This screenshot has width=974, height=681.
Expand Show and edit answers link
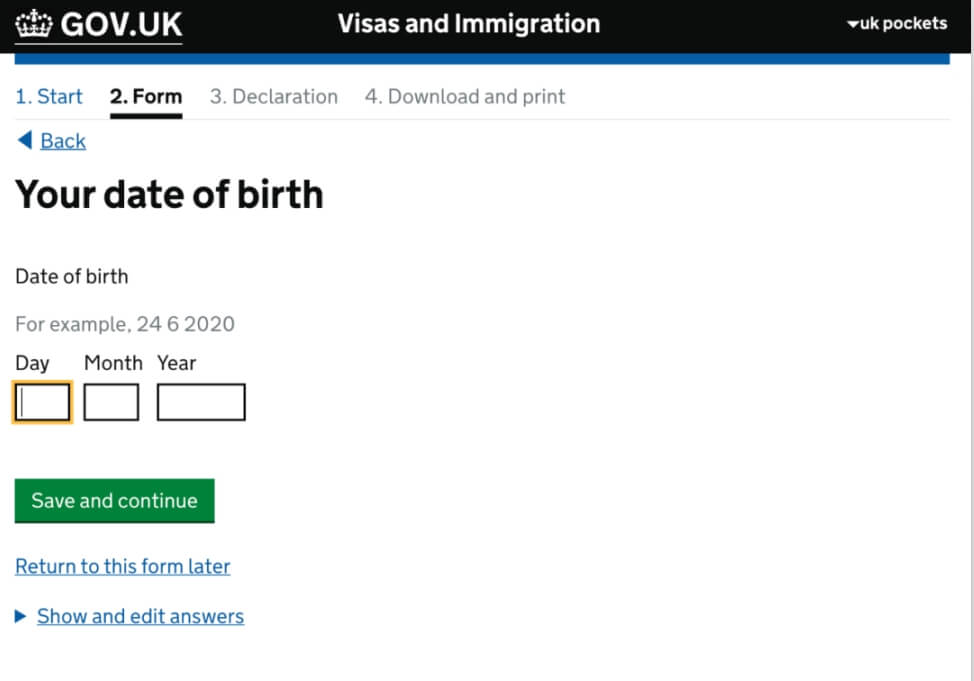[x=140, y=616]
